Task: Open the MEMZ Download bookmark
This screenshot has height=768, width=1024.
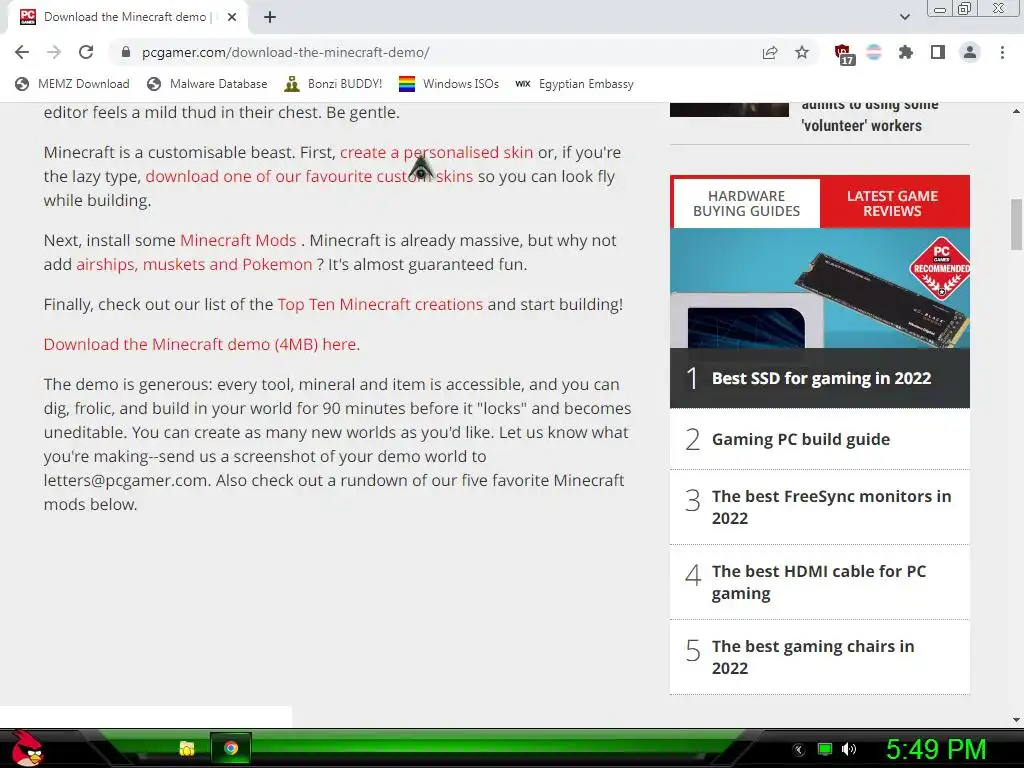Action: tap(72, 84)
